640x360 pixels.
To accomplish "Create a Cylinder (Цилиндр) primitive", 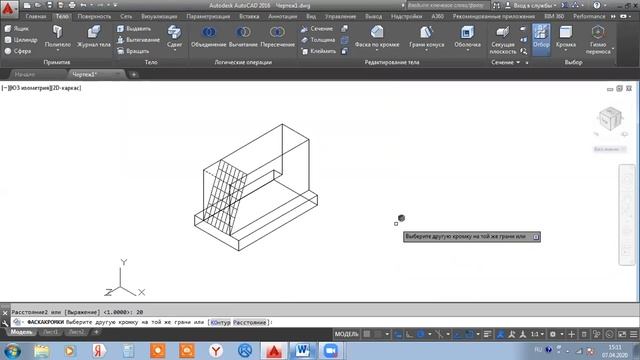I will click(21, 40).
